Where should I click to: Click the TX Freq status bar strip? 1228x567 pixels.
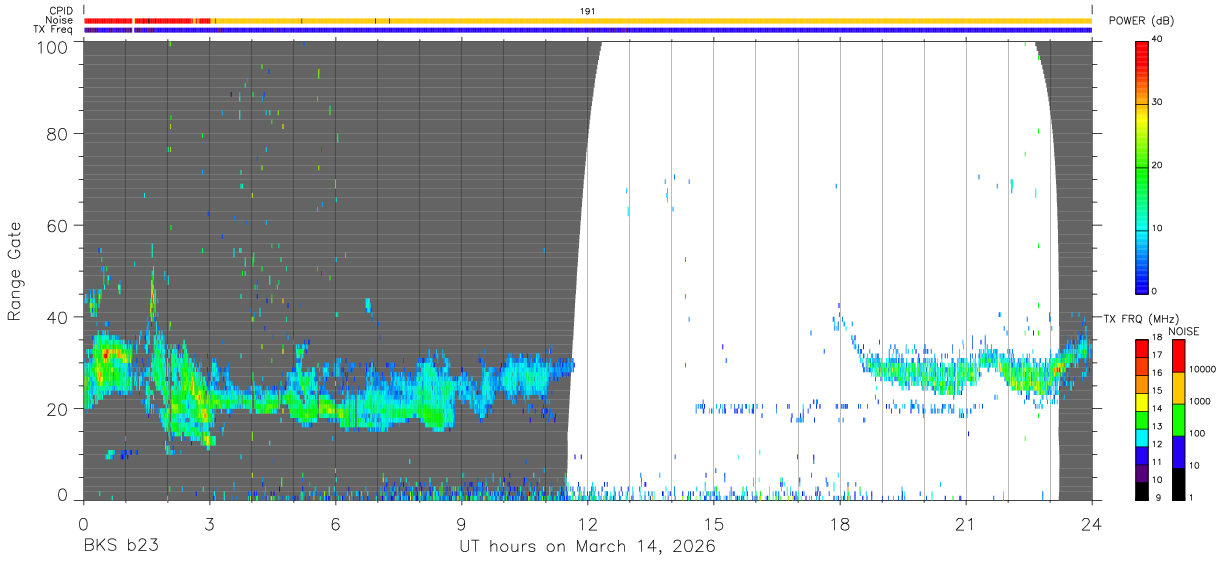[x=588, y=30]
